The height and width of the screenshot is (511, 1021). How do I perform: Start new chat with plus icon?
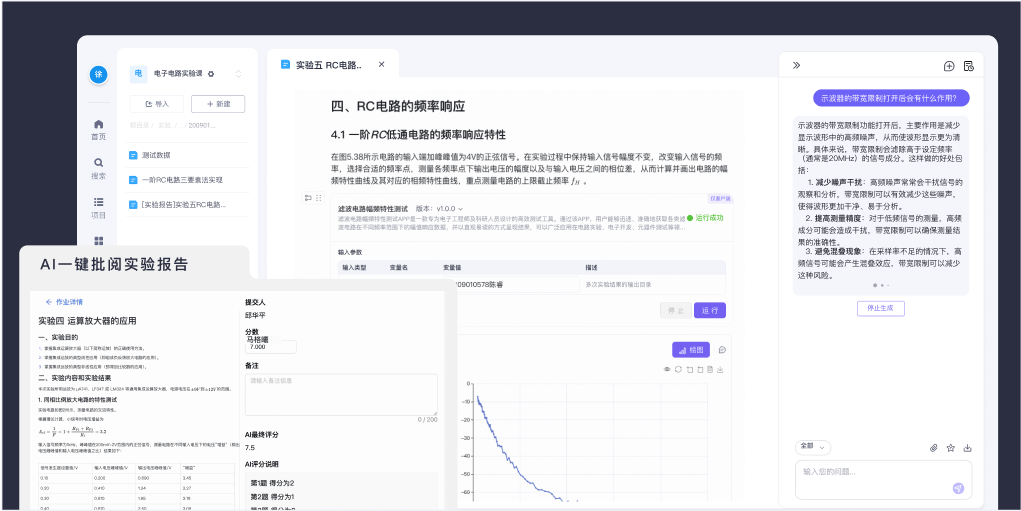coord(949,66)
